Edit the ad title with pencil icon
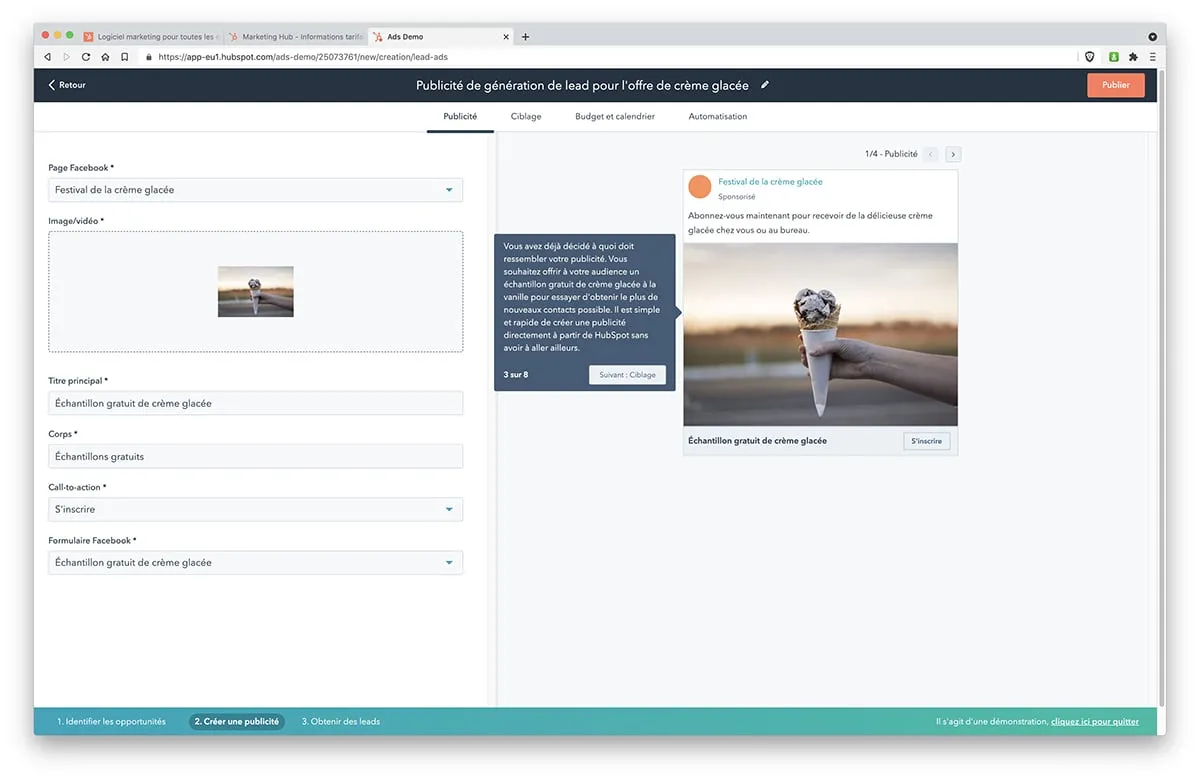Viewport: 1200px width, 780px height. pyautogui.click(x=765, y=85)
